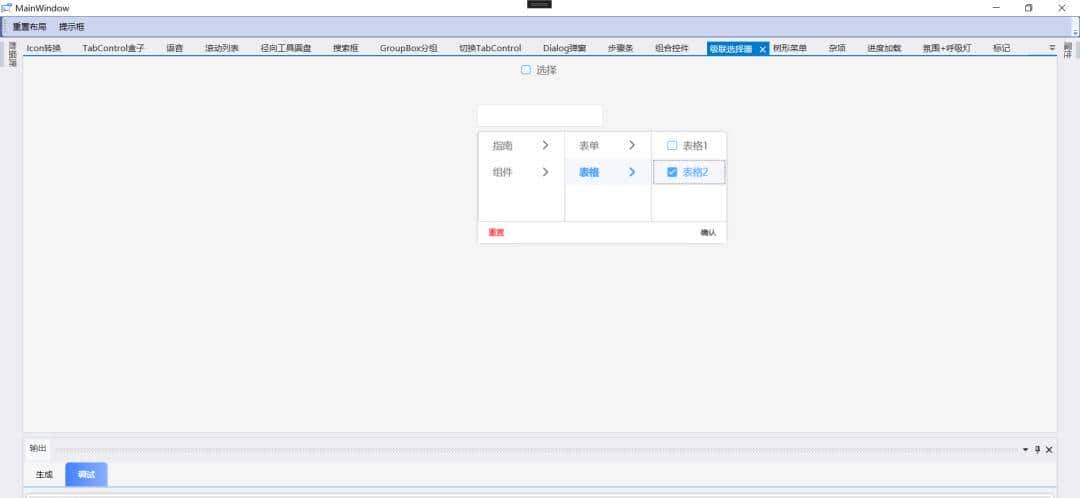Select the 标记 tab

click(1001, 48)
